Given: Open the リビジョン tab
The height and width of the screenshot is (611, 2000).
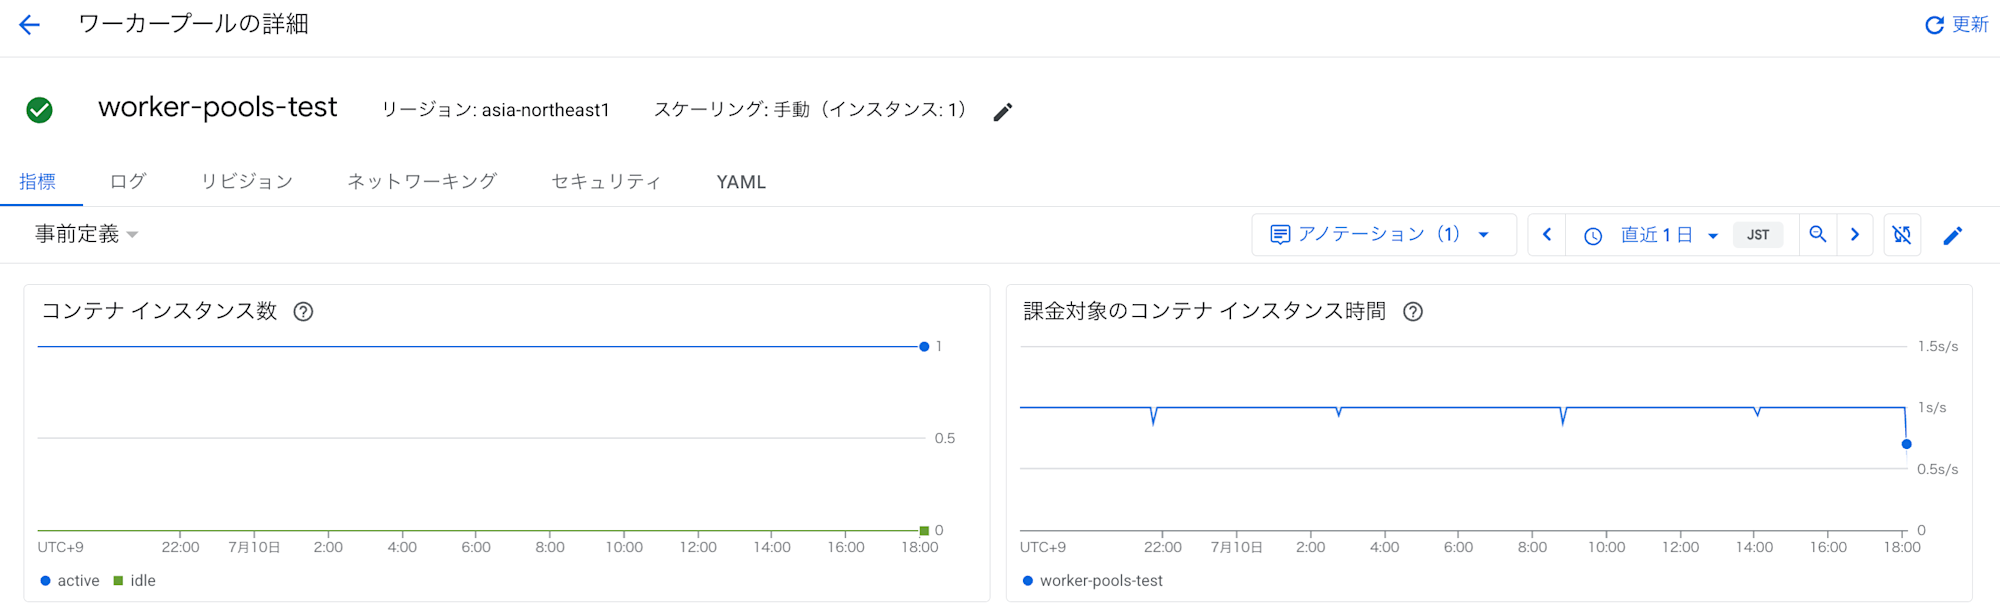Looking at the screenshot, I should (x=247, y=182).
